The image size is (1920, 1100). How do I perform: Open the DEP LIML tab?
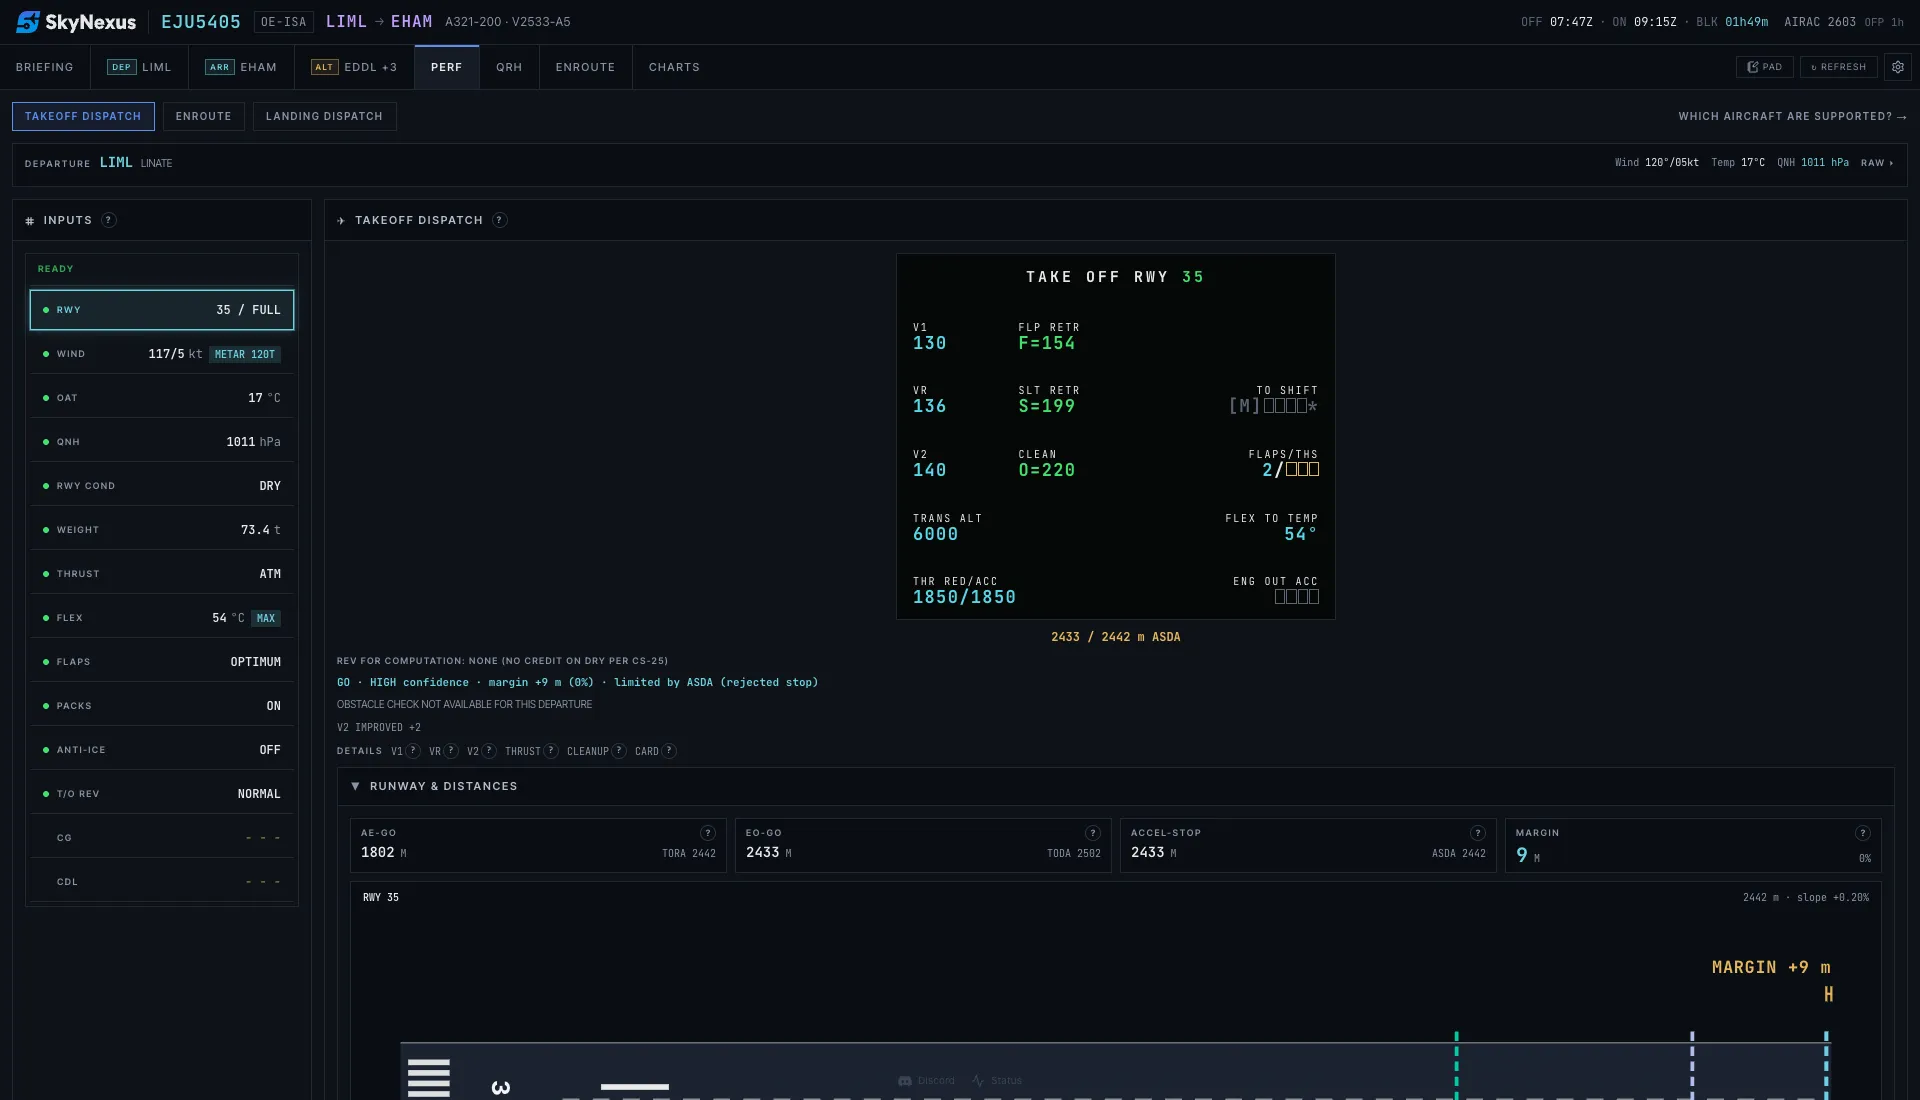139,67
